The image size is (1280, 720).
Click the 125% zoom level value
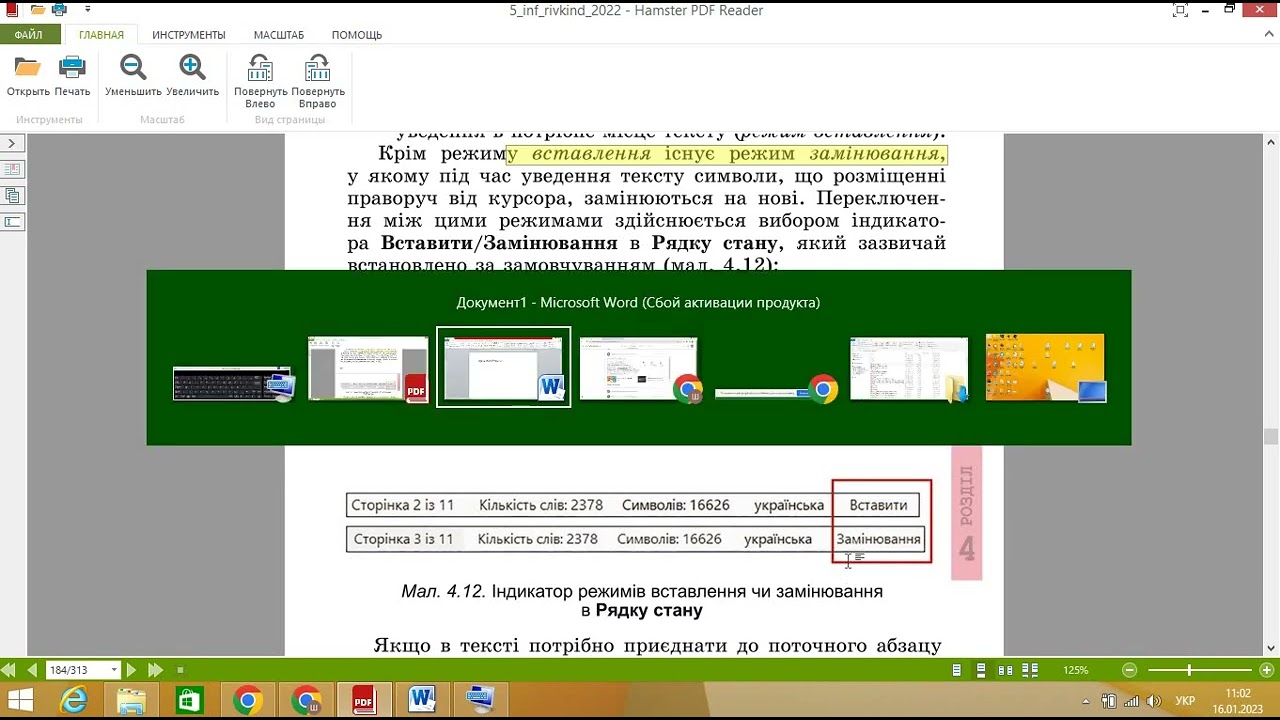point(1076,670)
